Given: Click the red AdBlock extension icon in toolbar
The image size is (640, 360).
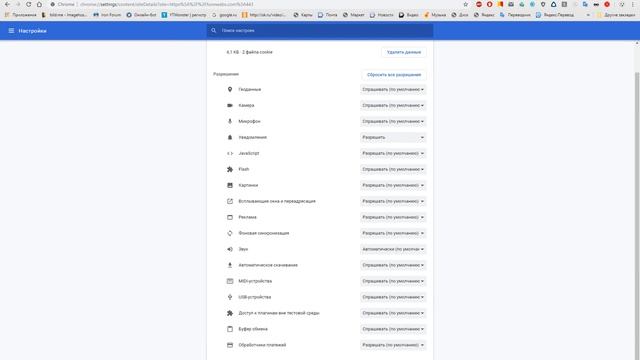Looking at the screenshot, I should (x=479, y=4).
